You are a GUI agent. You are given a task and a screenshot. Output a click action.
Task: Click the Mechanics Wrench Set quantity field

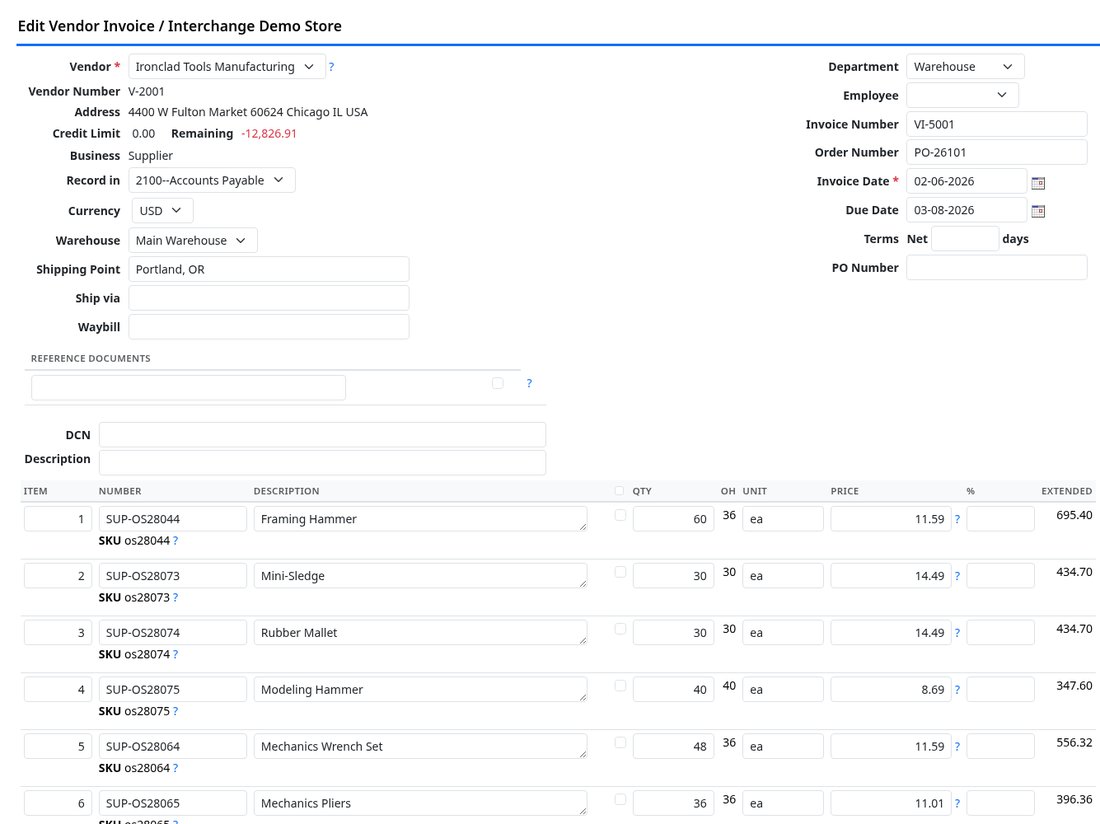[673, 746]
